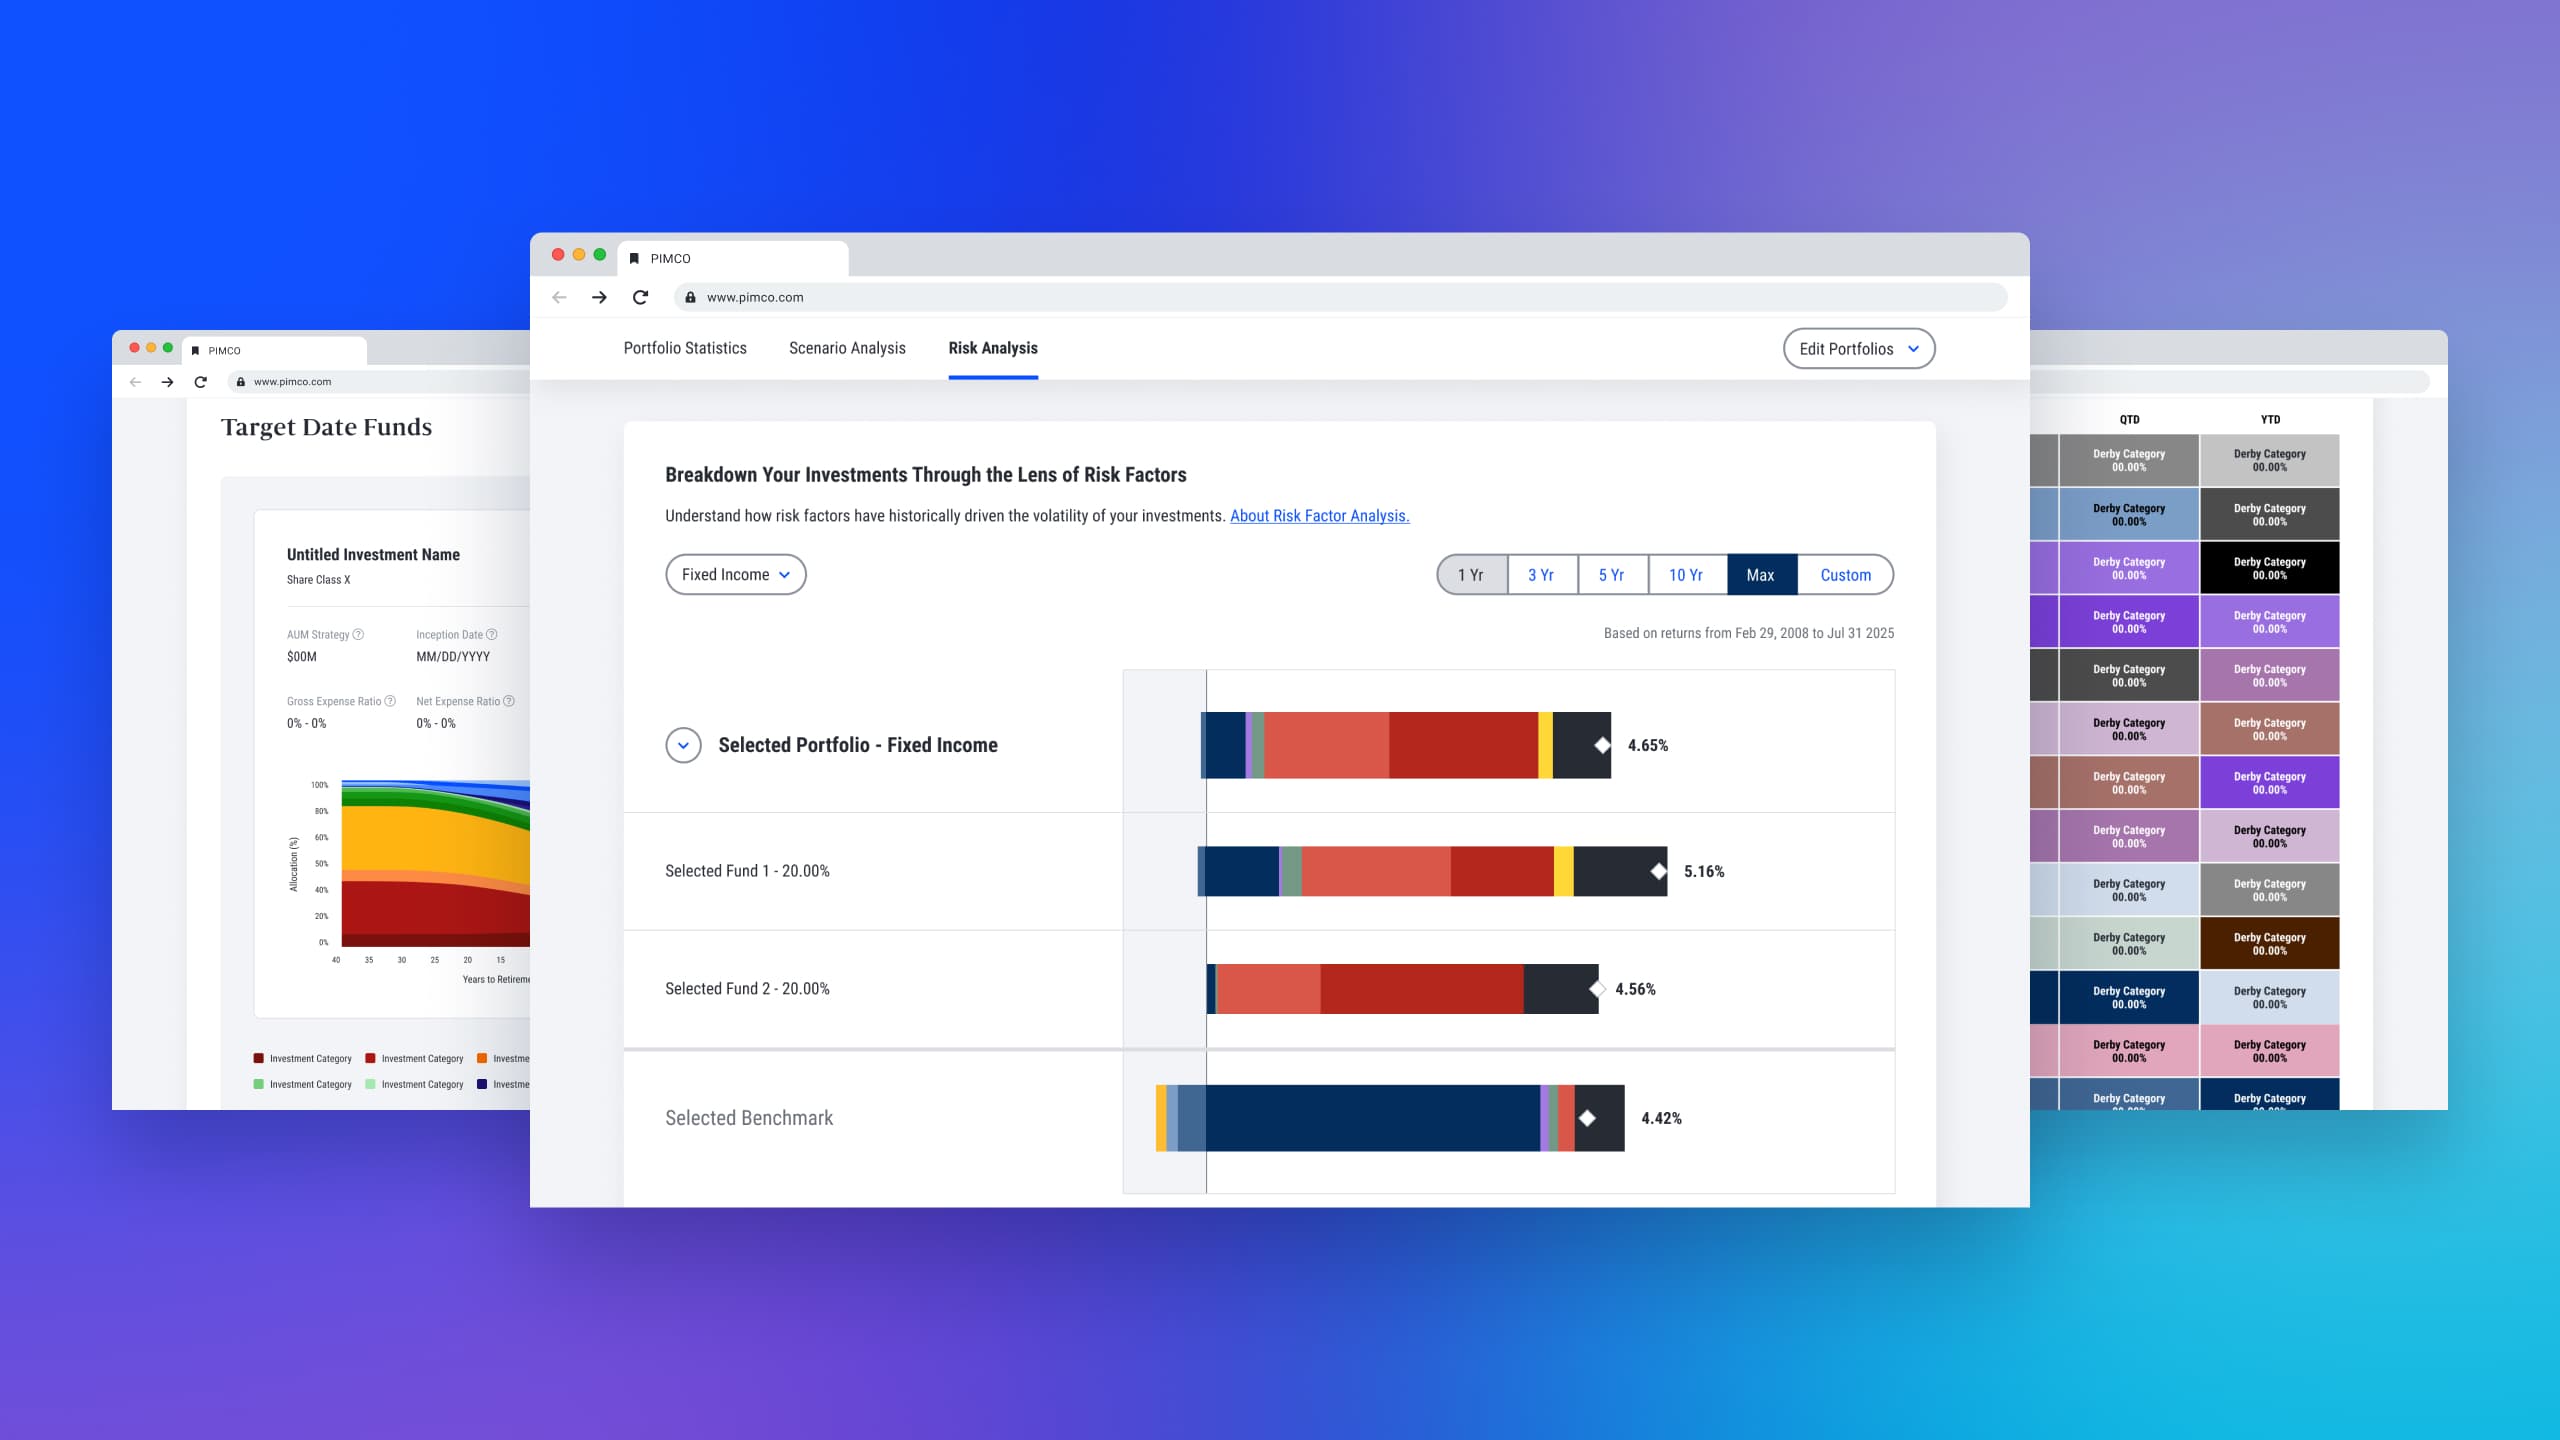The width and height of the screenshot is (2560, 1440).
Task: Click the forward arrow in the Target Date Funds window
Action: click(166, 381)
